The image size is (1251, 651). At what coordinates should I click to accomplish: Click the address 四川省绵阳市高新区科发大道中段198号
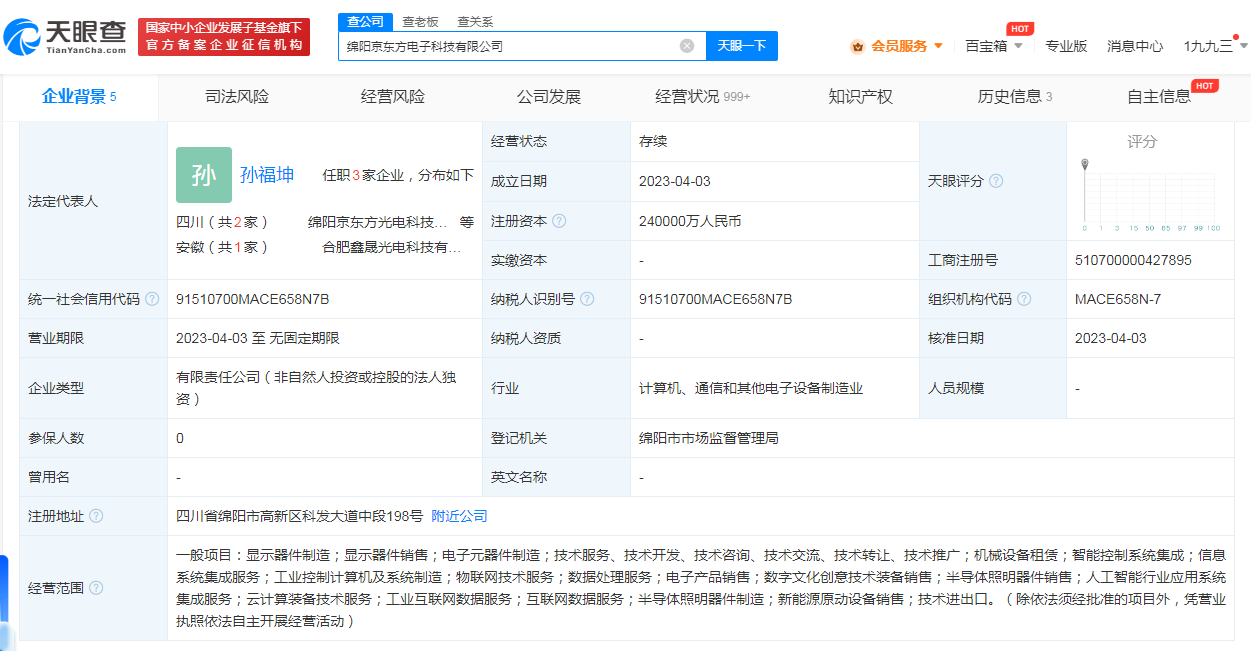299,516
